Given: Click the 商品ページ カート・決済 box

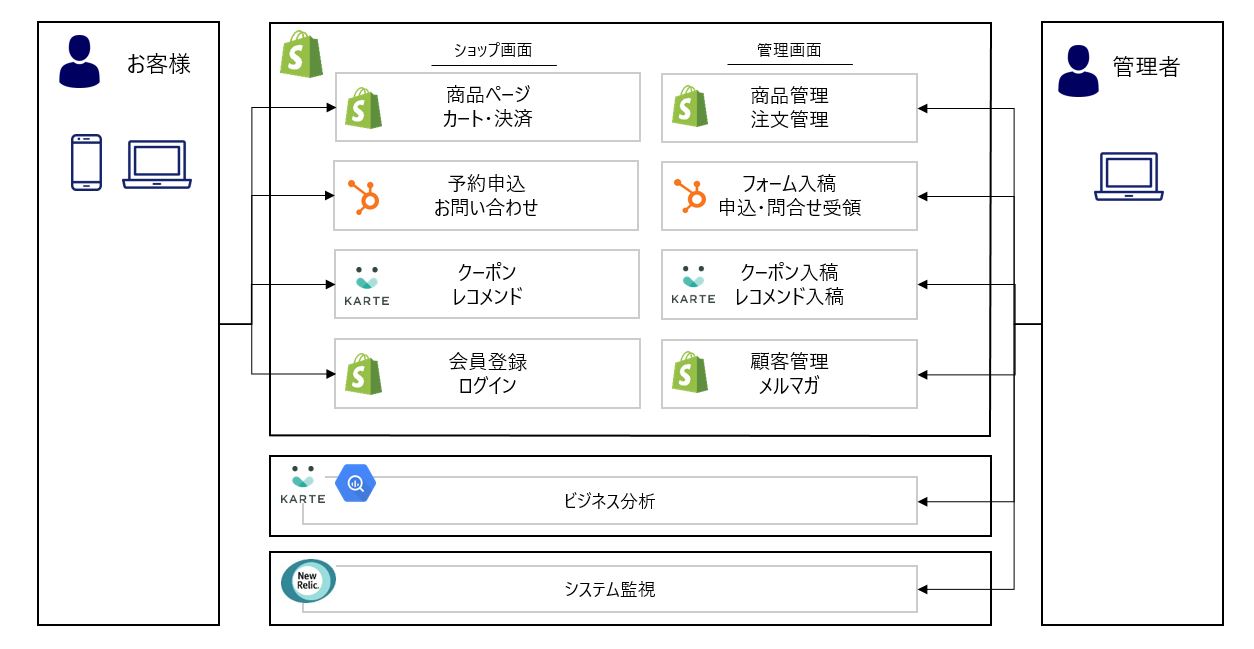Looking at the screenshot, I should pyautogui.click(x=488, y=107).
